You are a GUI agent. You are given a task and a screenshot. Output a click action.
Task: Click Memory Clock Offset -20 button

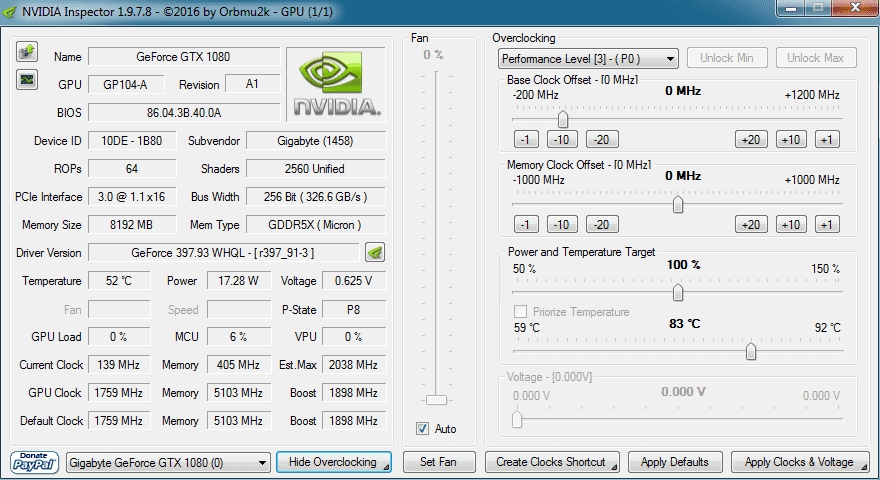602,225
